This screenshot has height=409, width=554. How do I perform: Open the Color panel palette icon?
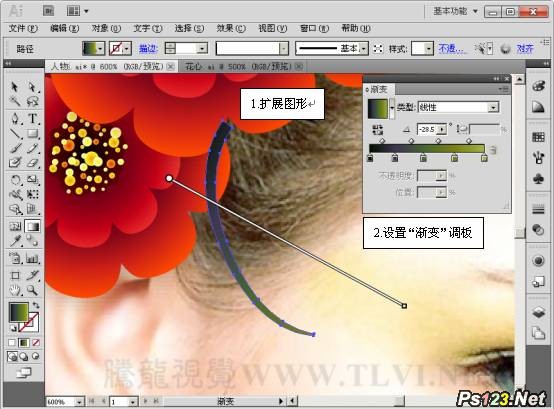[x=538, y=86]
